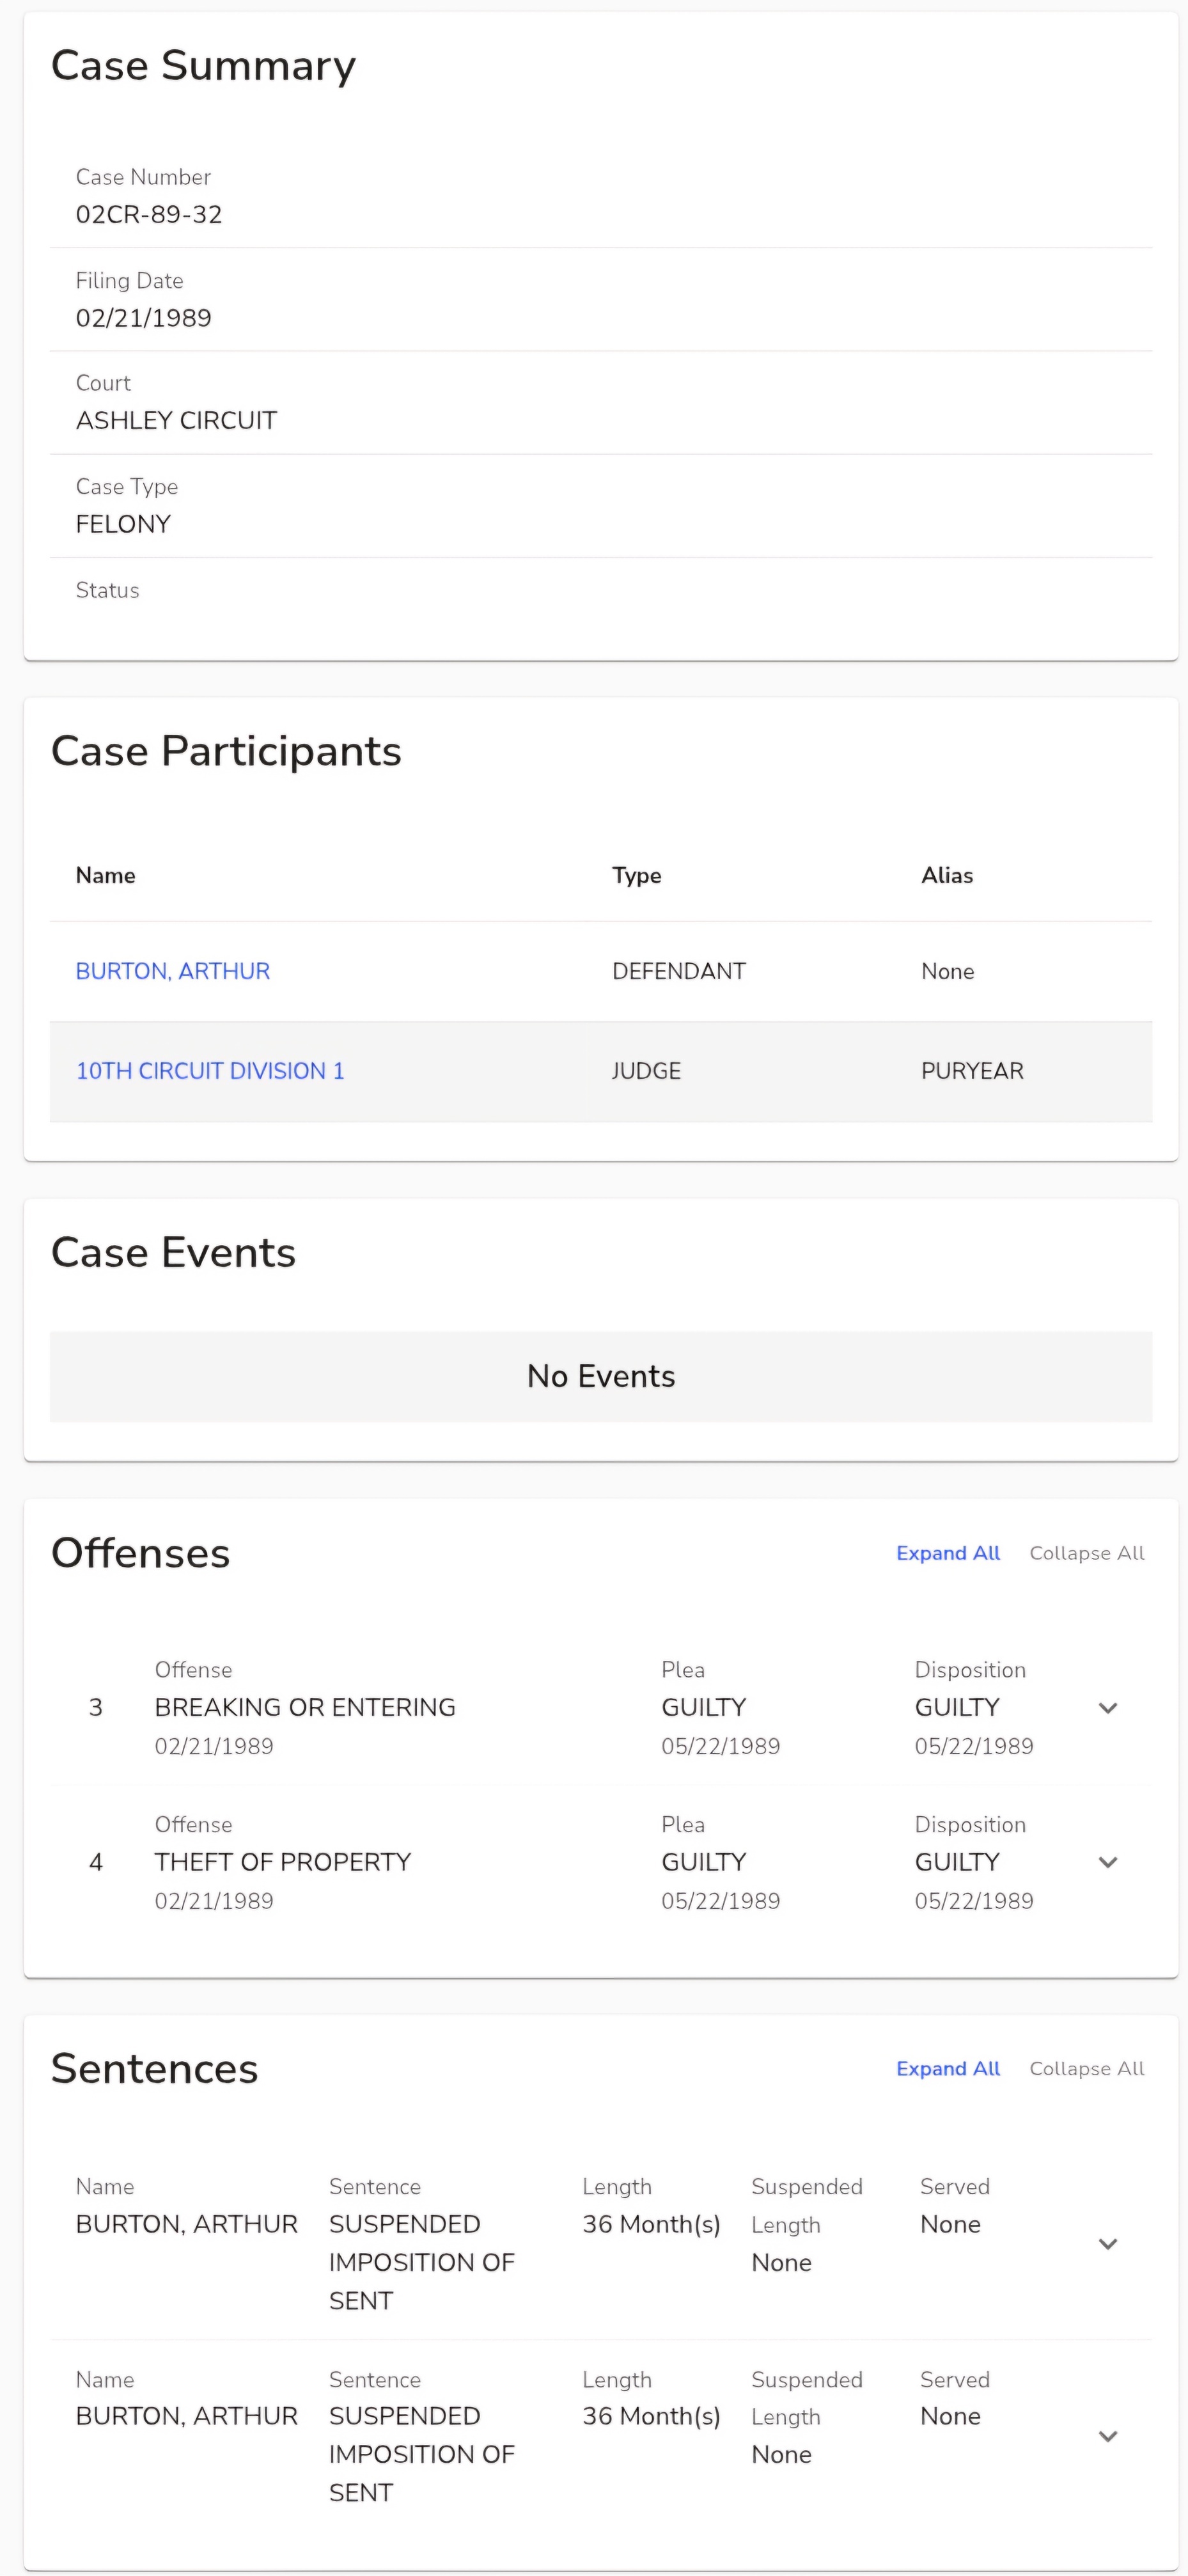Expand the THEFT OF PROPERTY offense chevron
Screen dimensions: 1188x2576
[1107, 1862]
